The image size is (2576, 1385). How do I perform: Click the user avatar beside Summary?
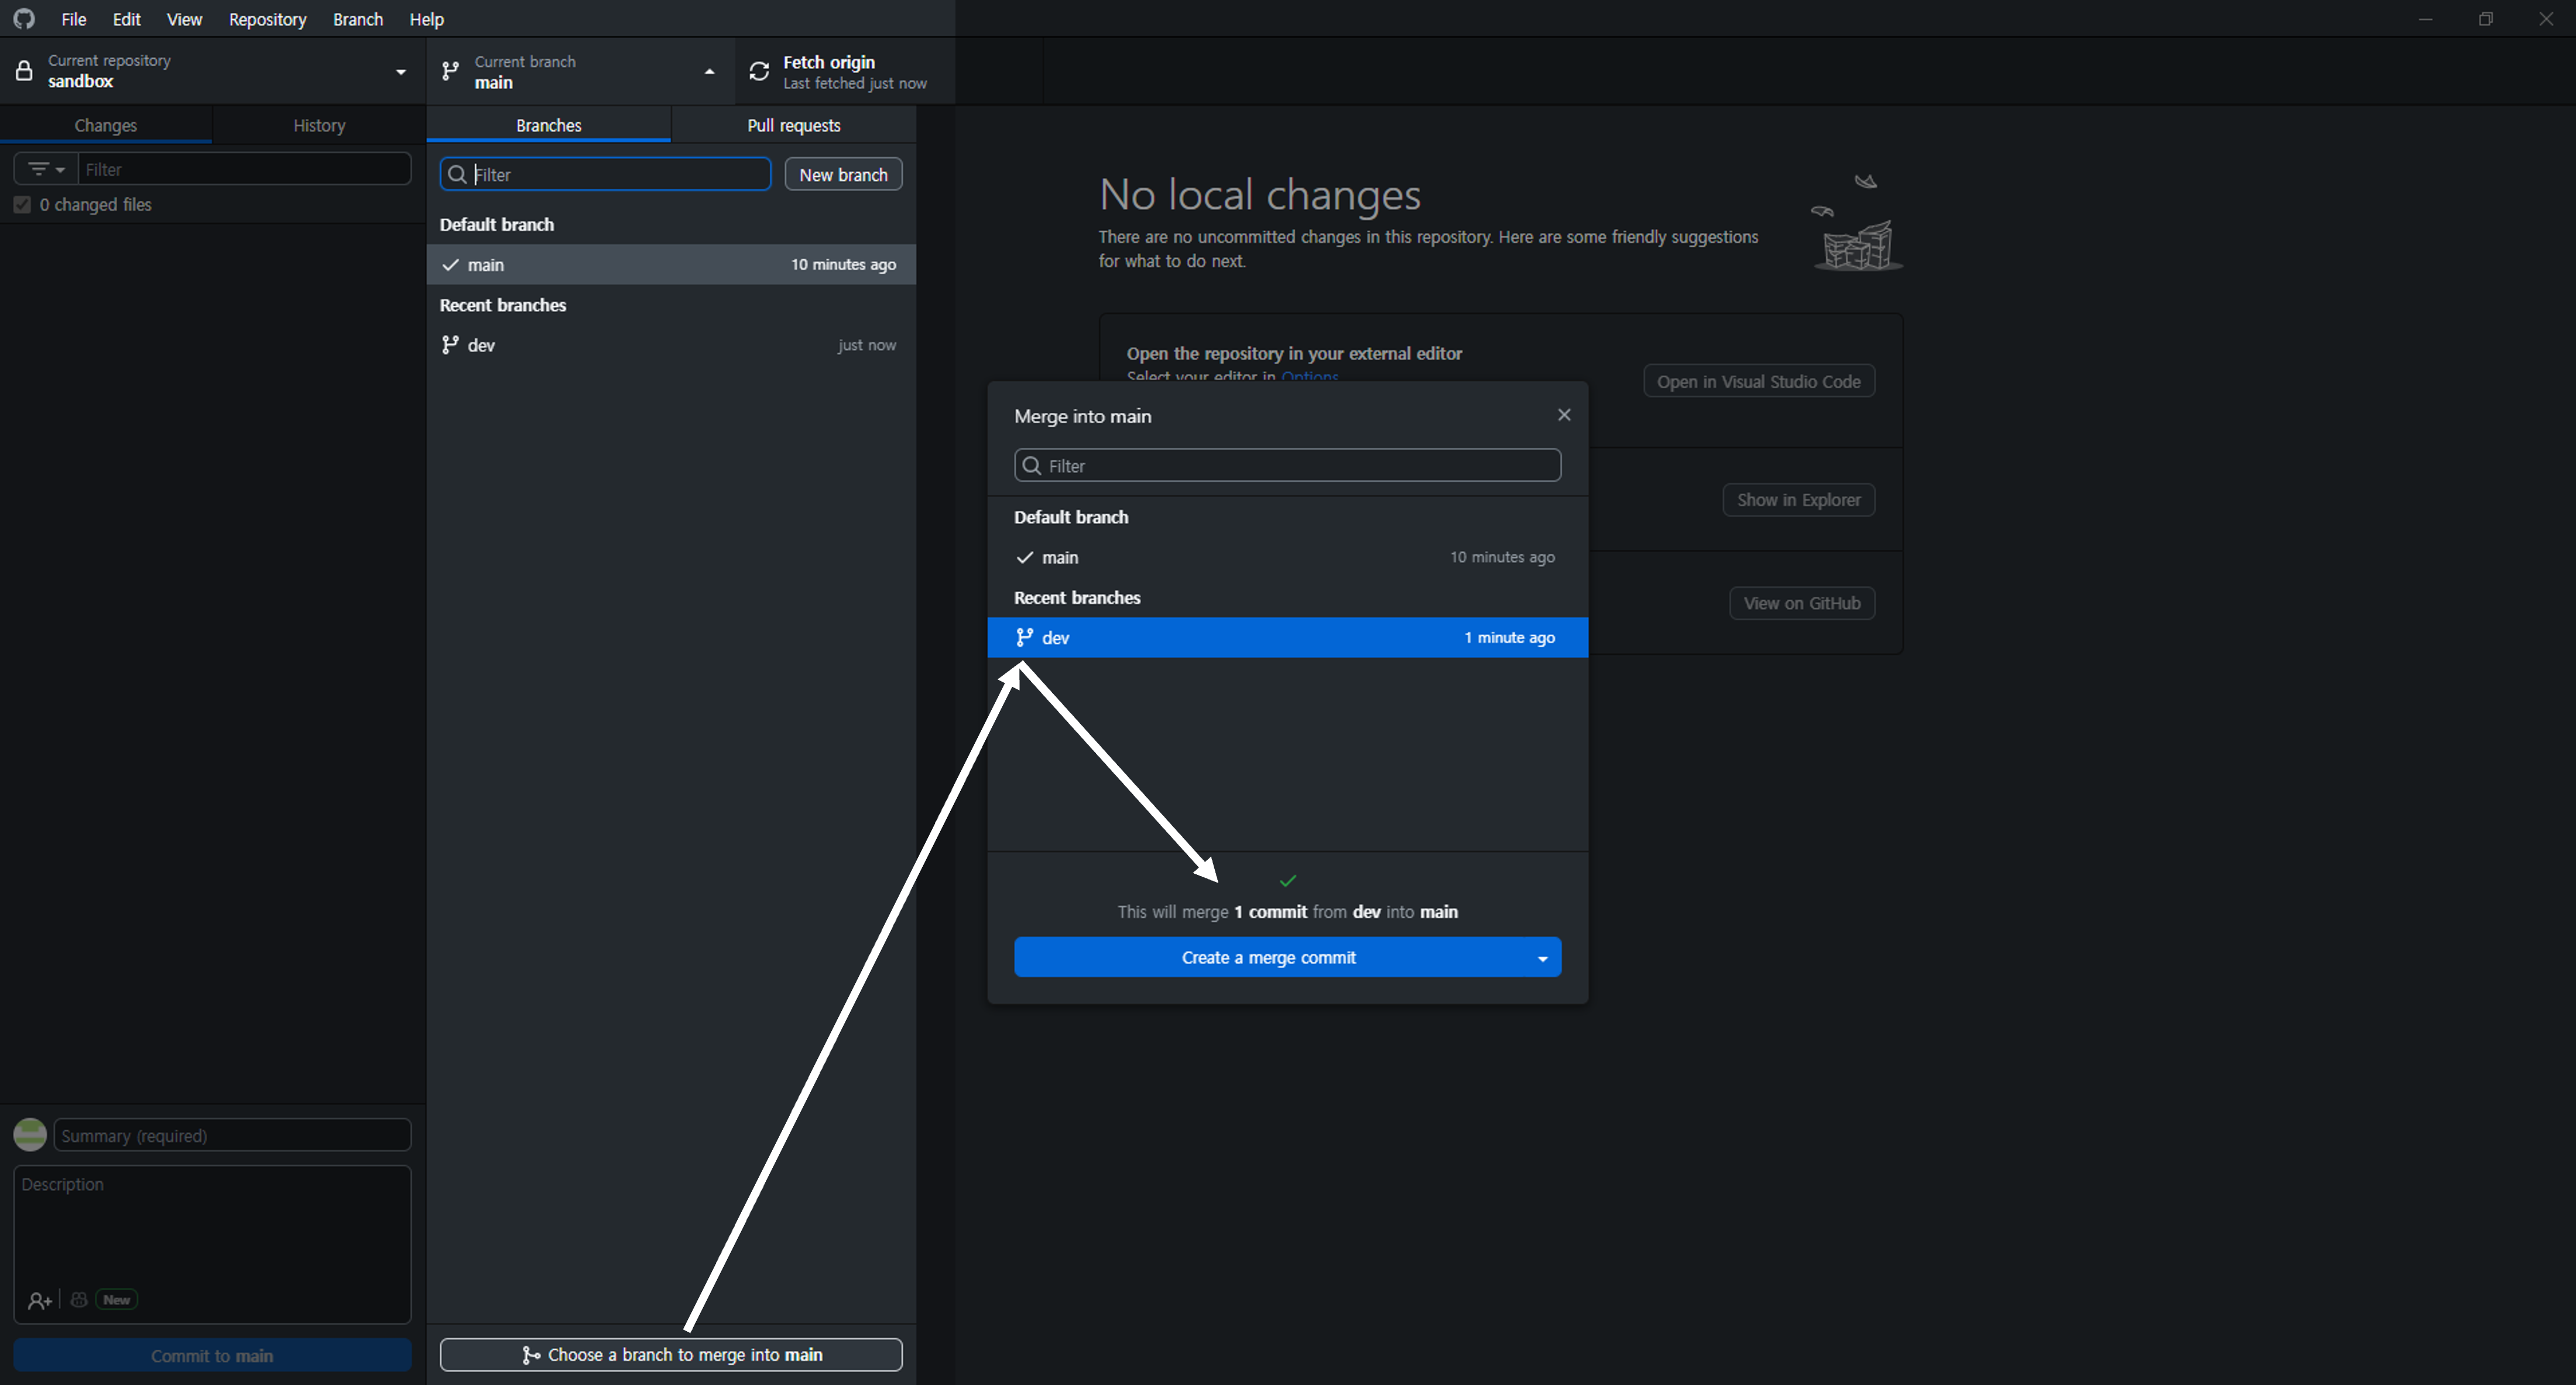[x=30, y=1135]
